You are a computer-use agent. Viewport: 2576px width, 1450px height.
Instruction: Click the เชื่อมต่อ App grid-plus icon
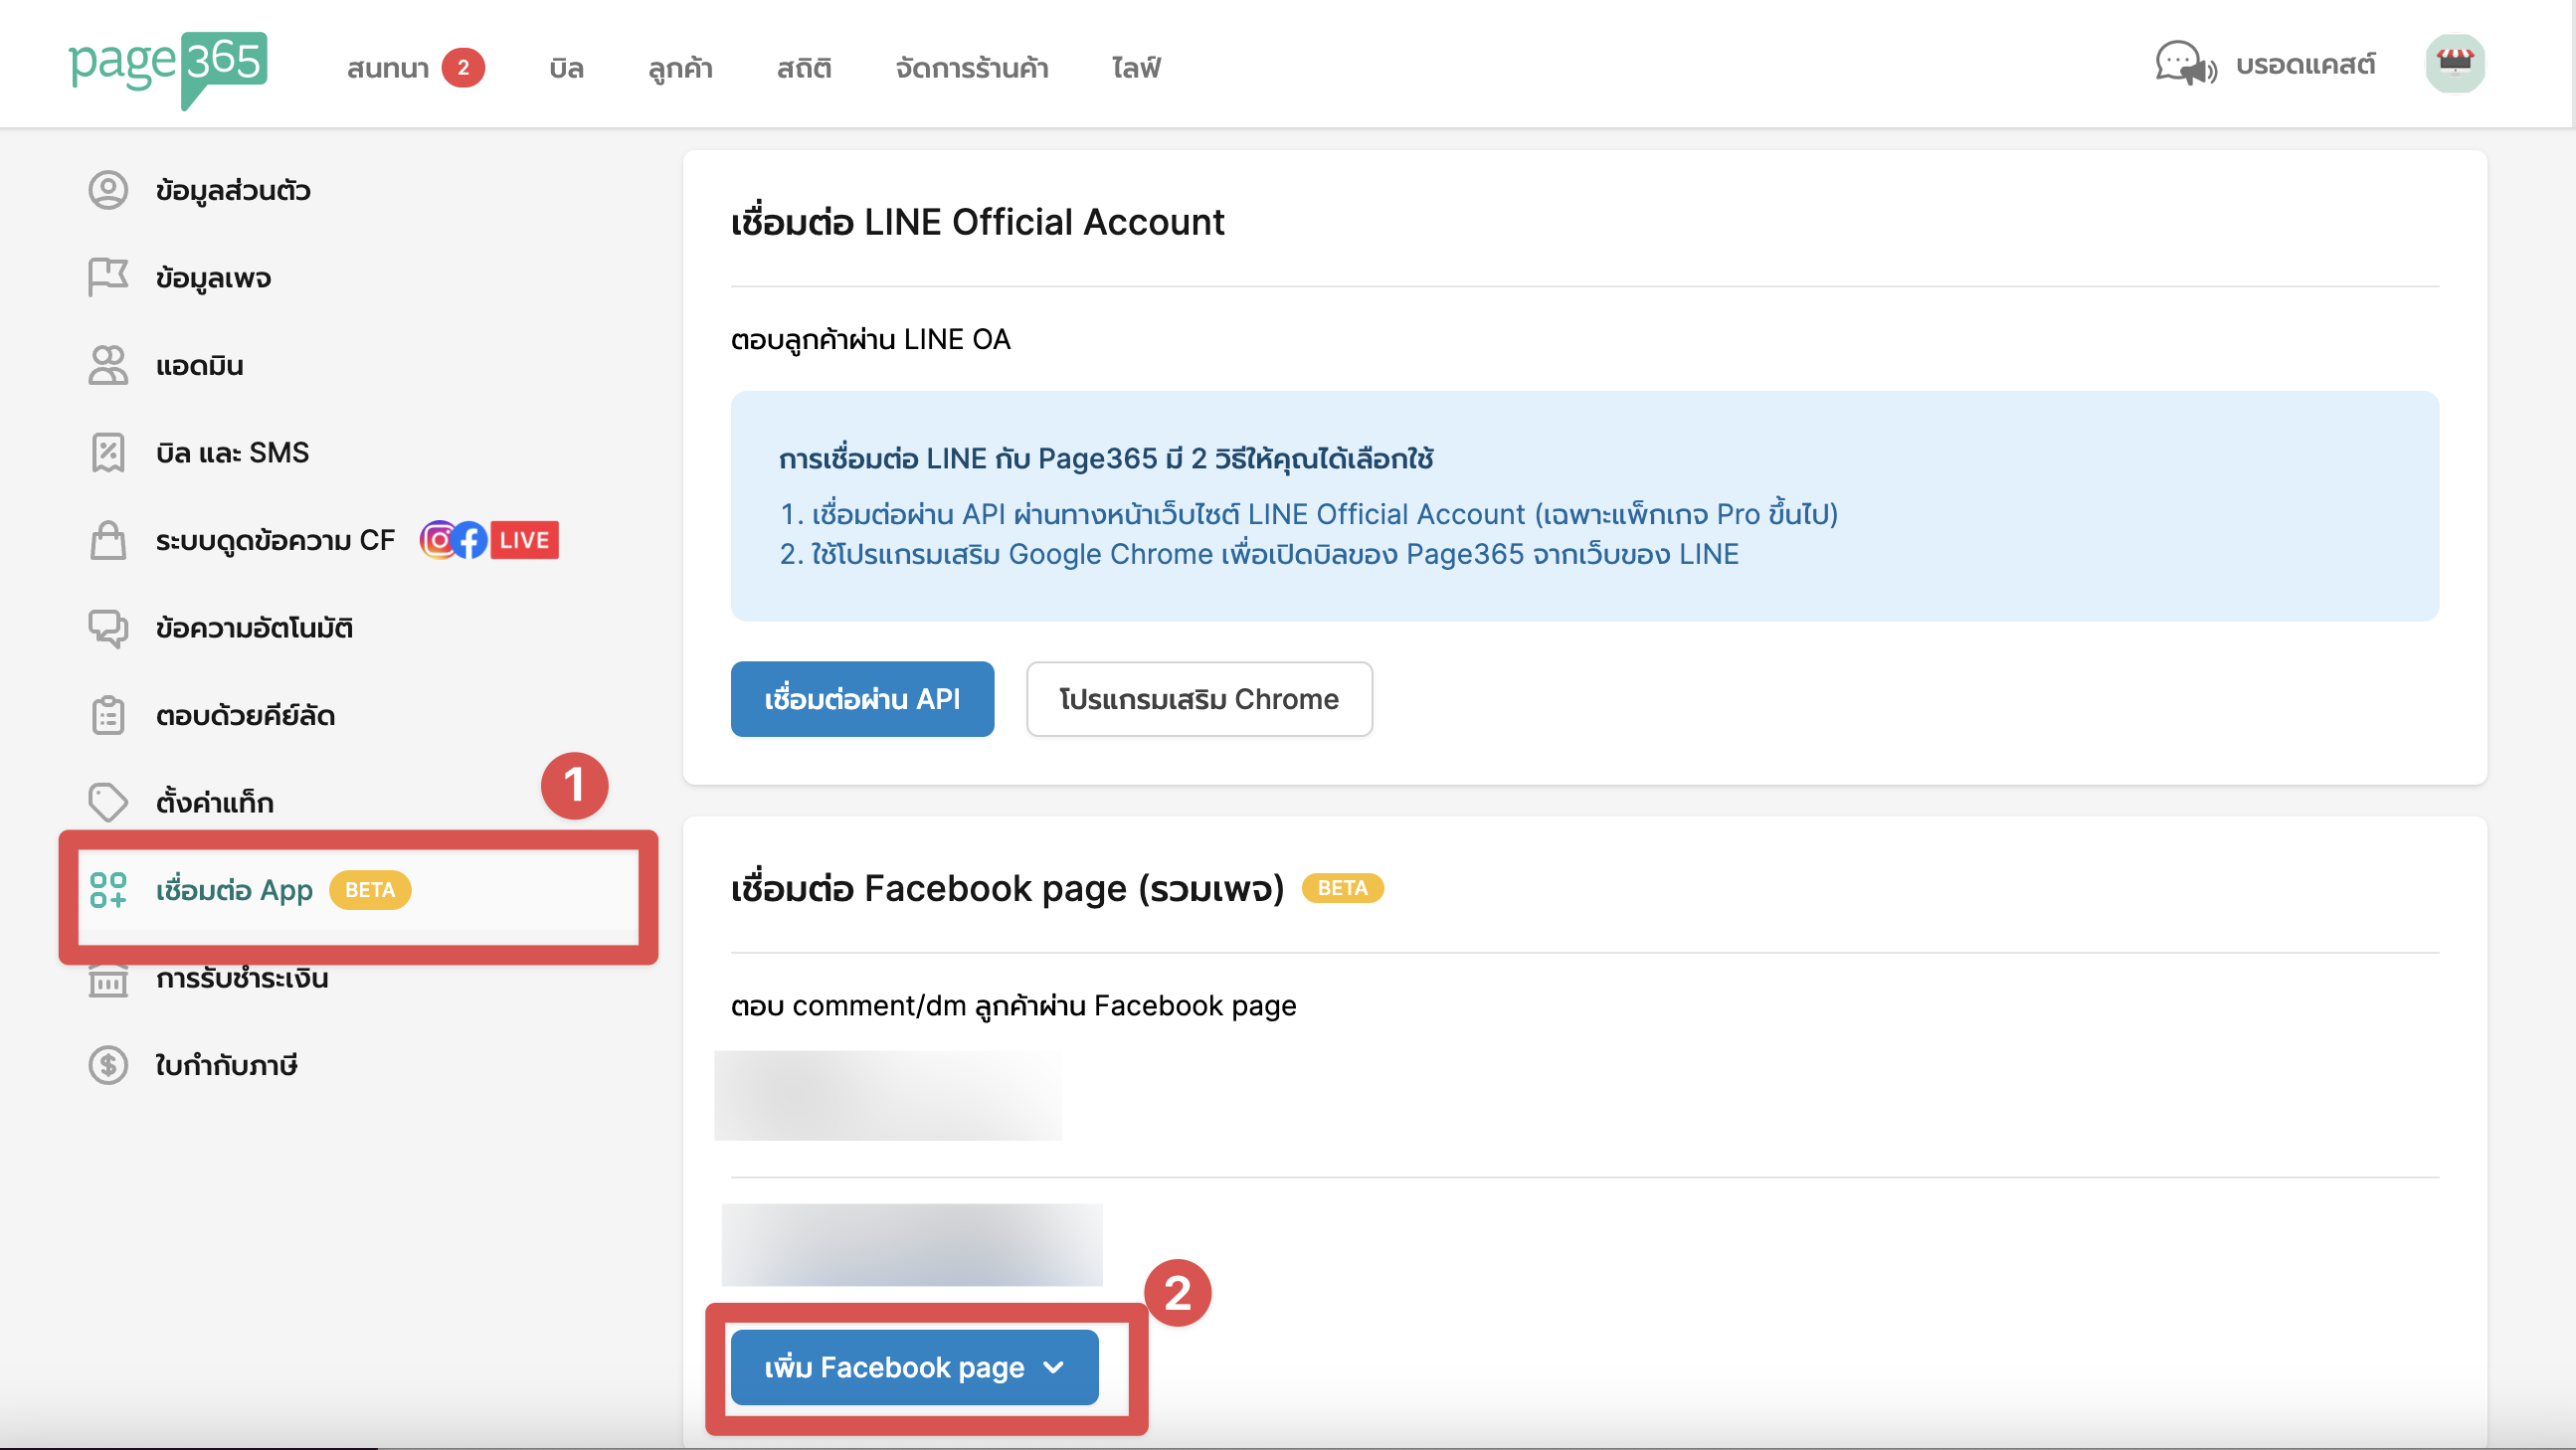(x=108, y=890)
